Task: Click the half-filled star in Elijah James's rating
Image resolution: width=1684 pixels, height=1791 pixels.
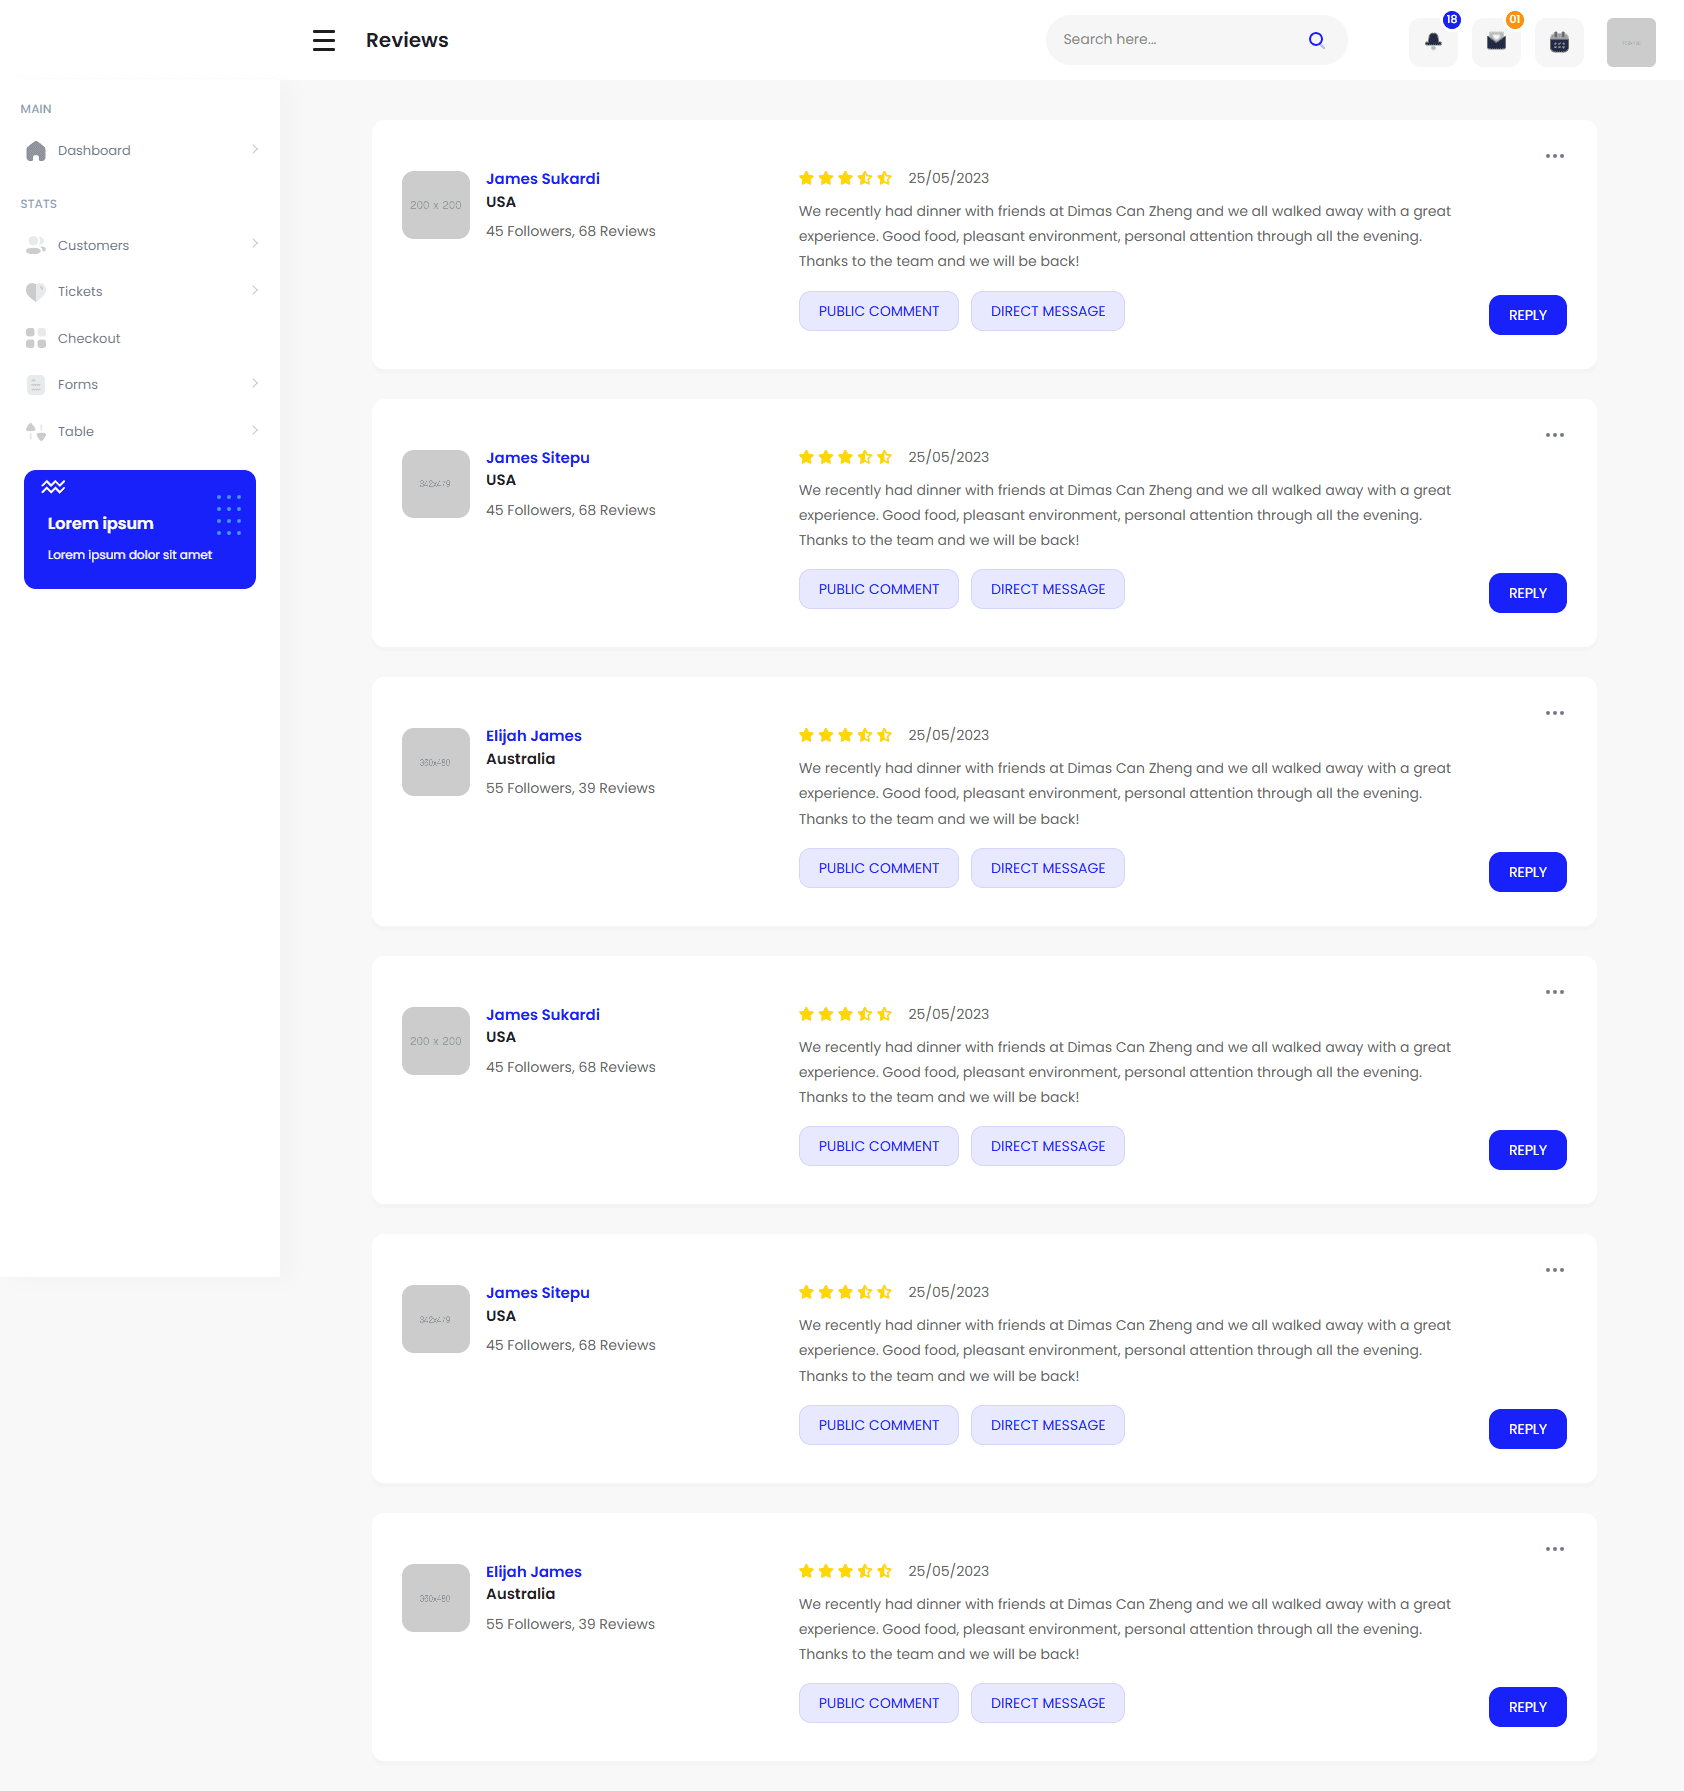Action: [864, 735]
